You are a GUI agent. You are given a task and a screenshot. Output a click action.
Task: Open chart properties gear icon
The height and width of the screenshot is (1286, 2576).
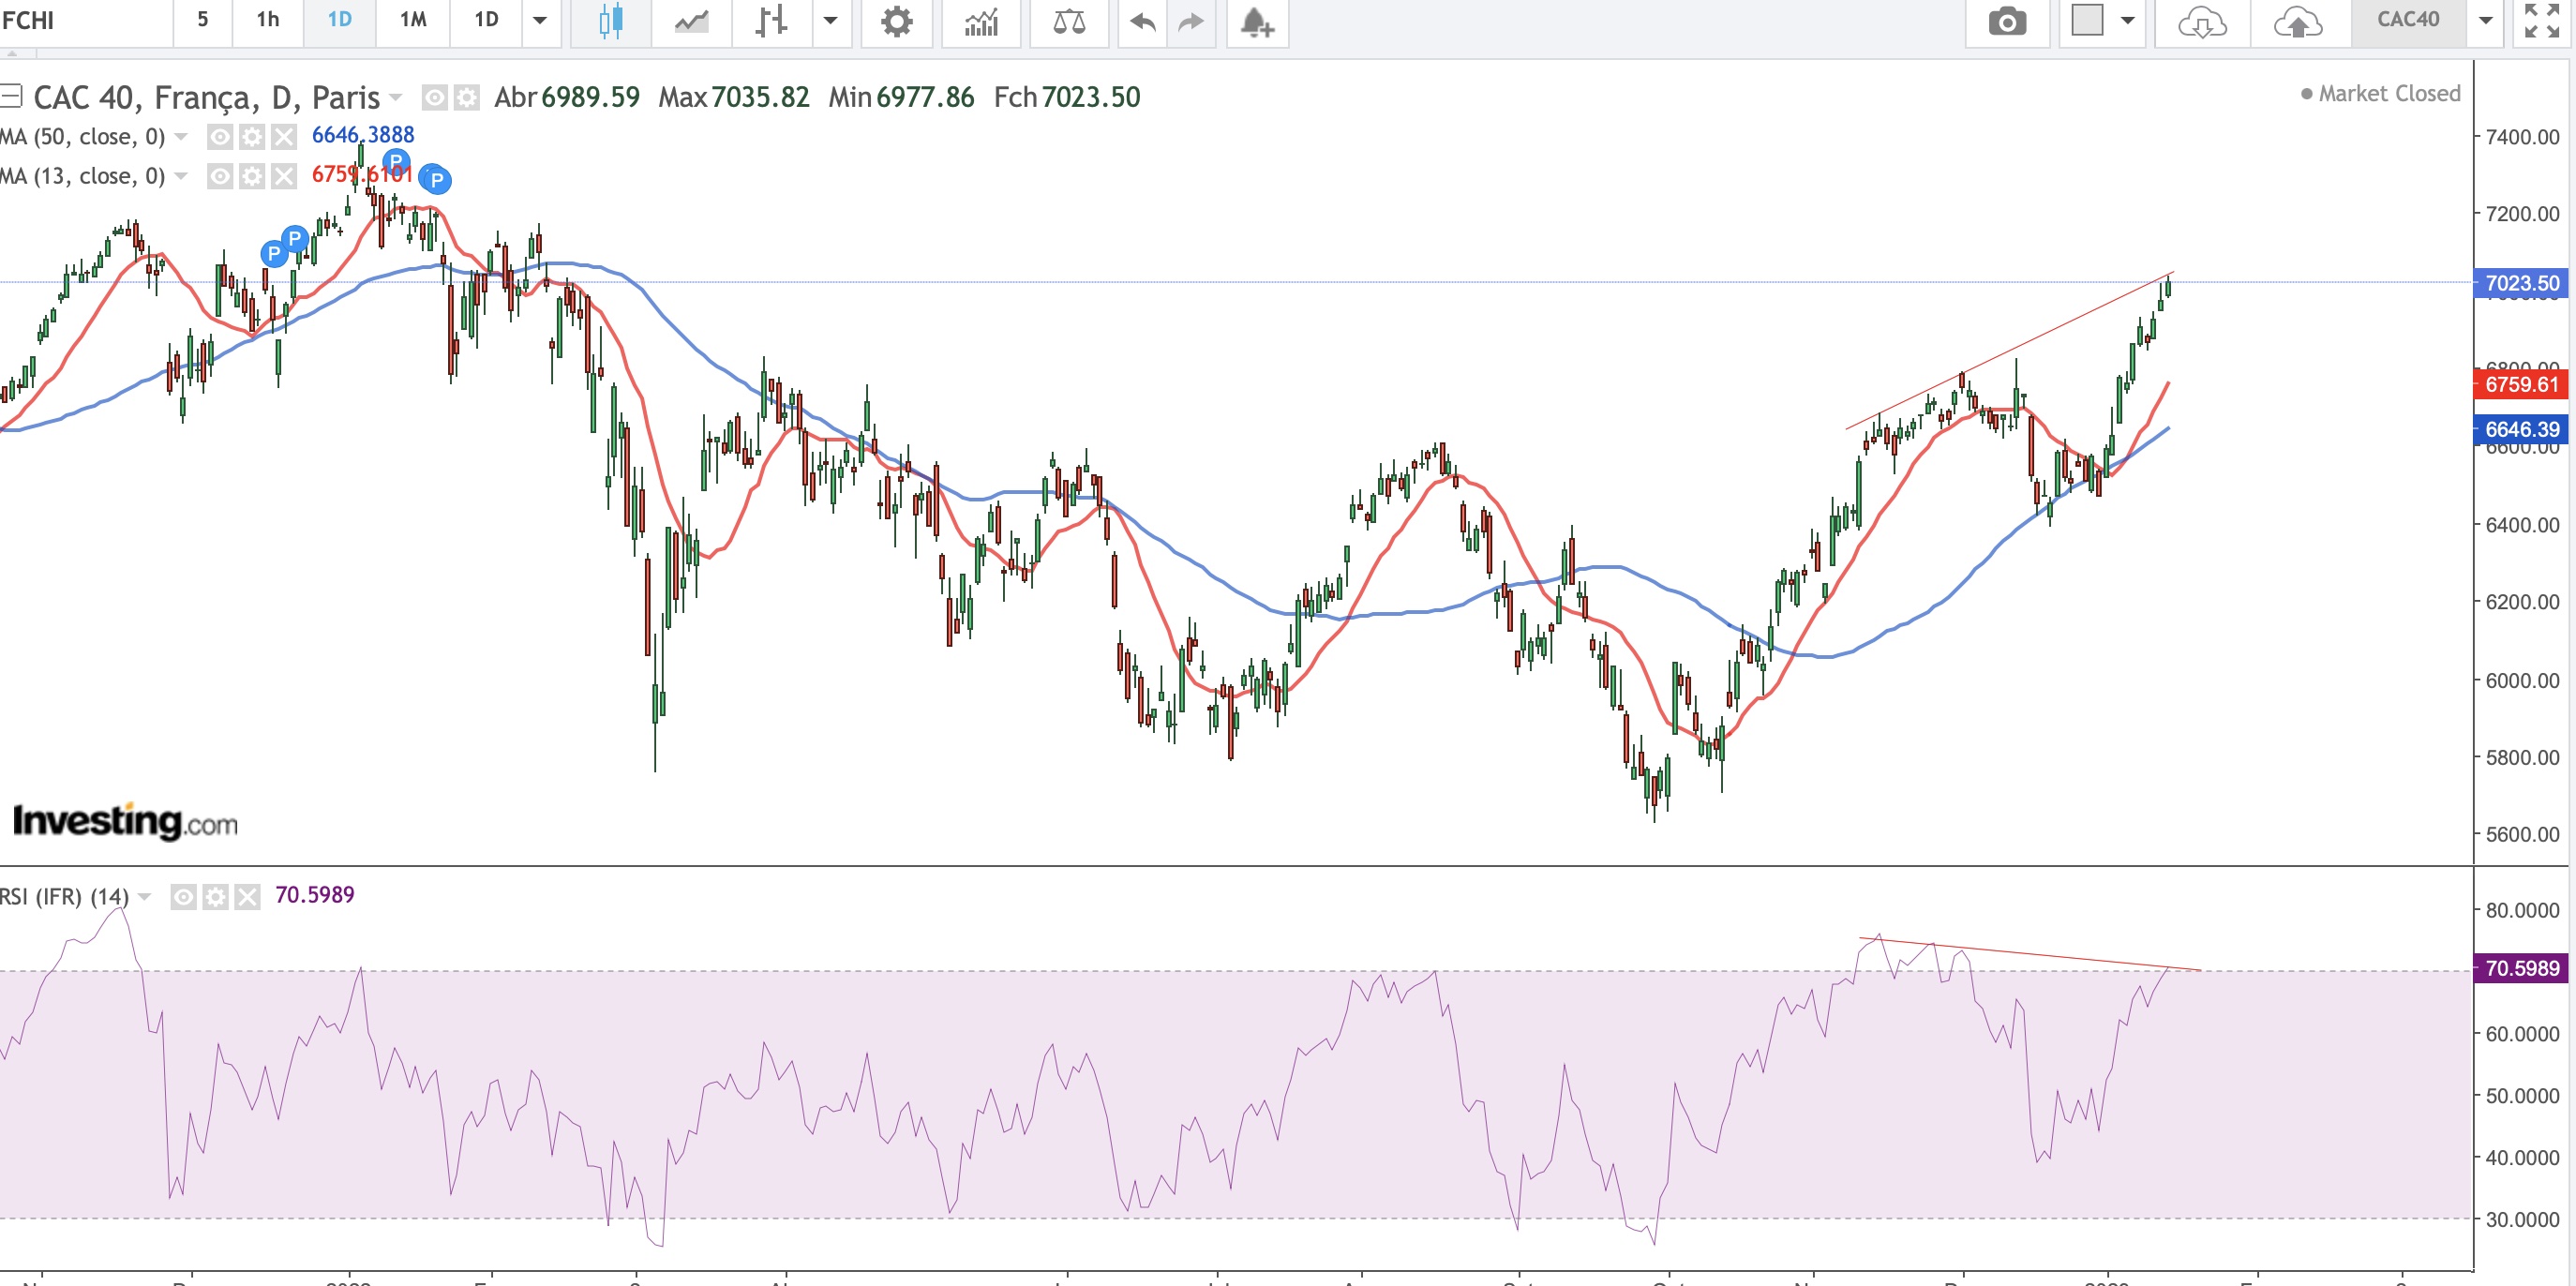[x=896, y=21]
